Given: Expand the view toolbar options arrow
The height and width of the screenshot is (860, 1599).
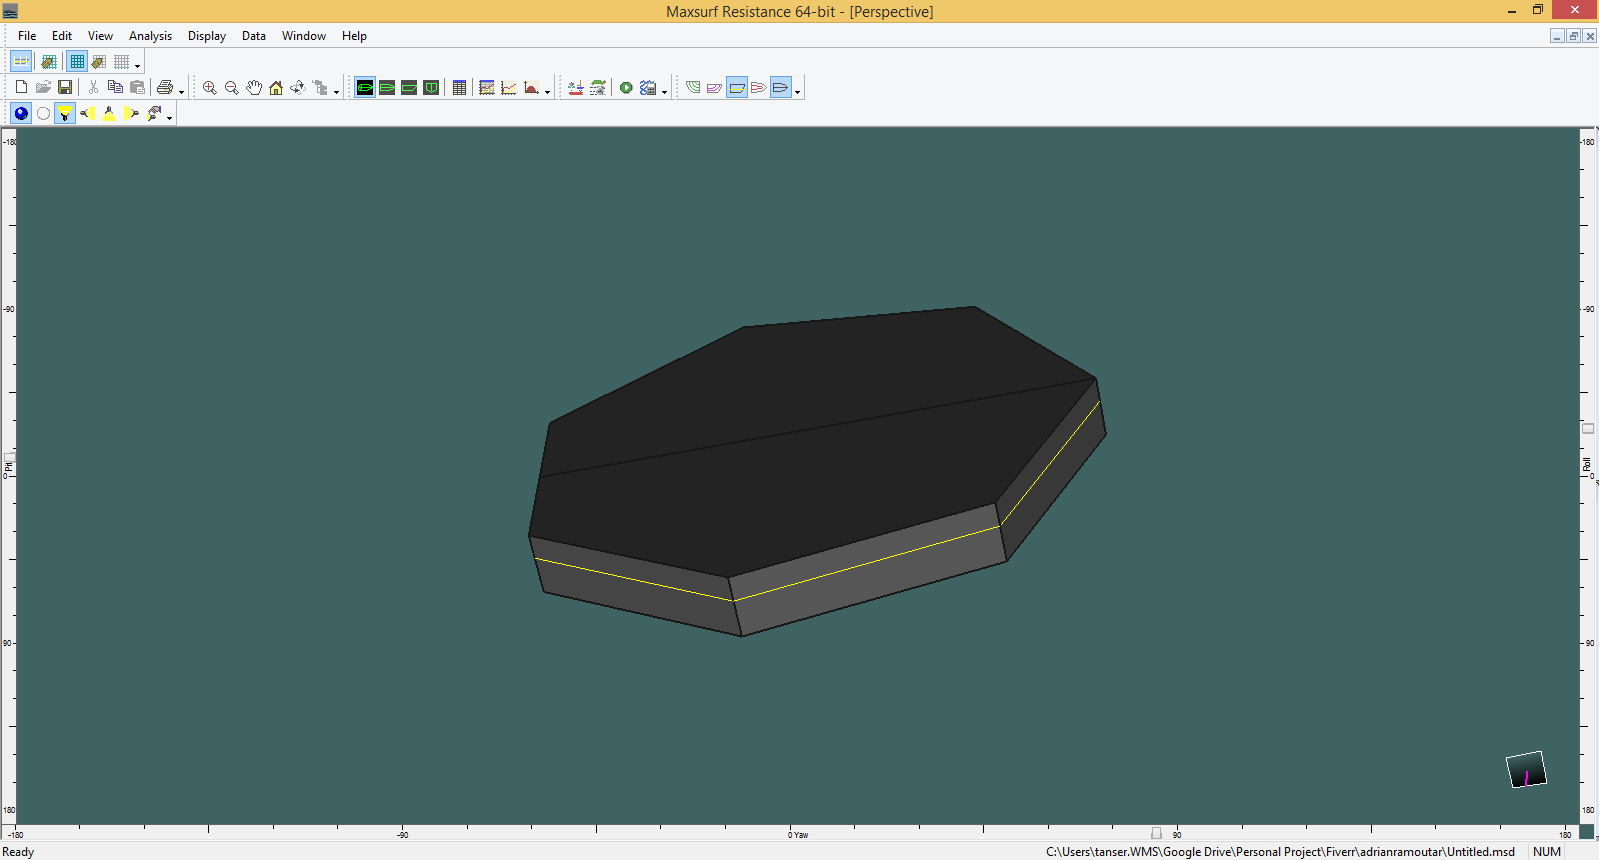Looking at the screenshot, I should point(336,92).
